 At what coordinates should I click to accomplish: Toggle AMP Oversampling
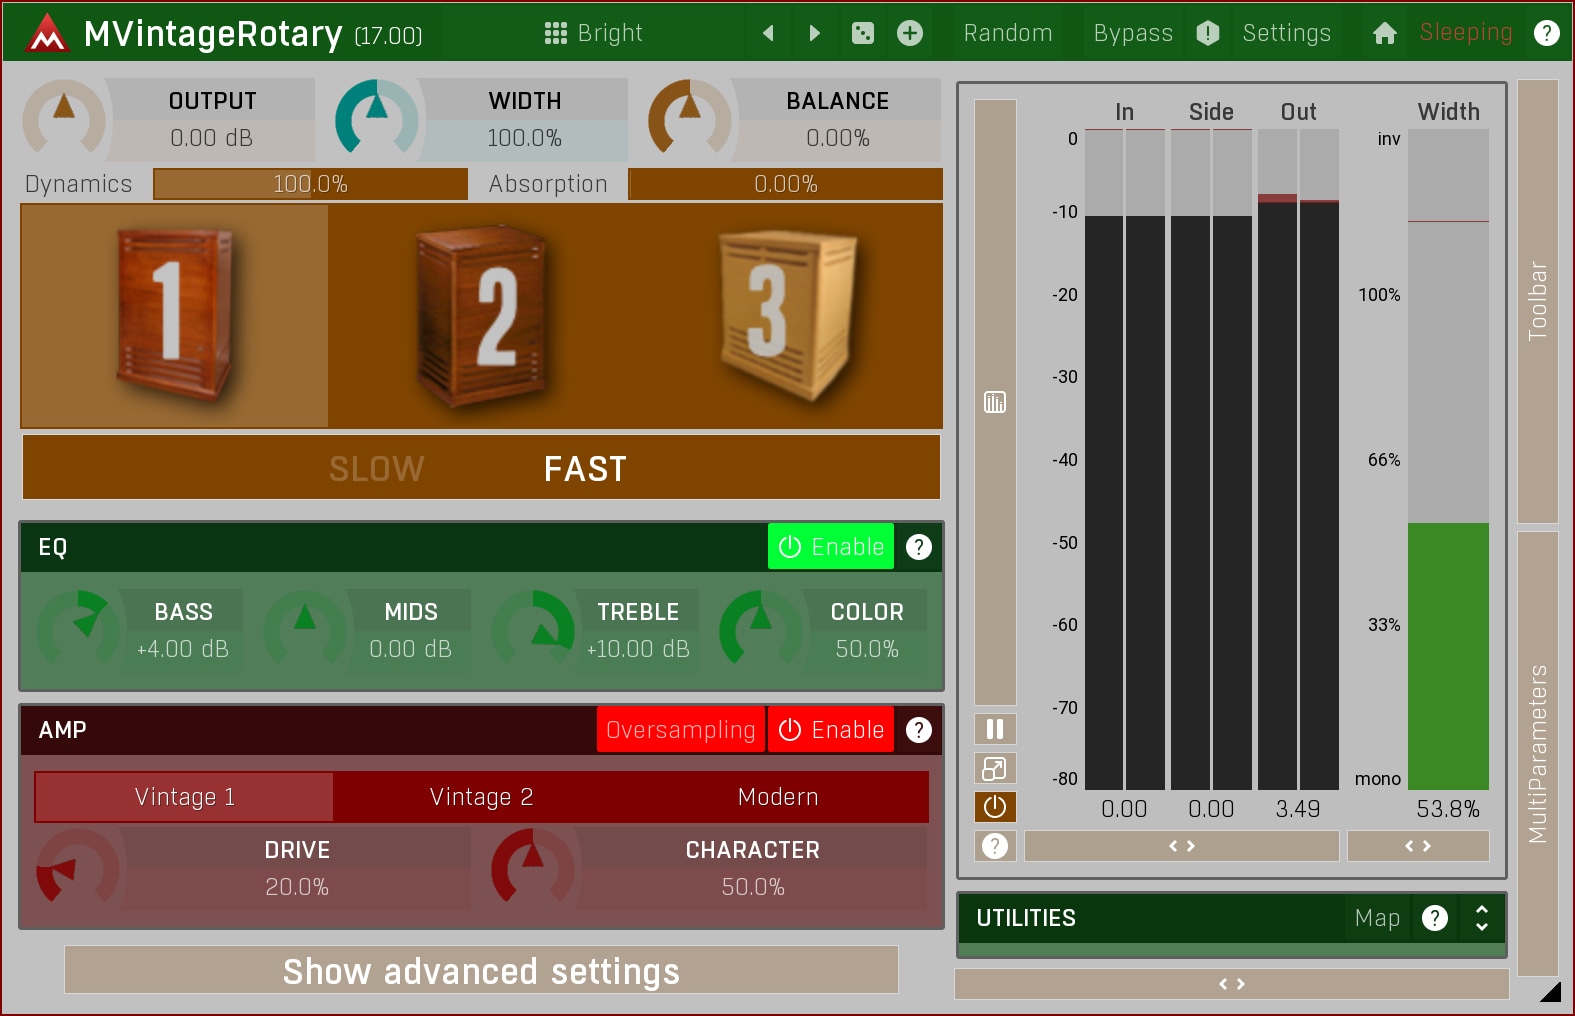coord(680,730)
